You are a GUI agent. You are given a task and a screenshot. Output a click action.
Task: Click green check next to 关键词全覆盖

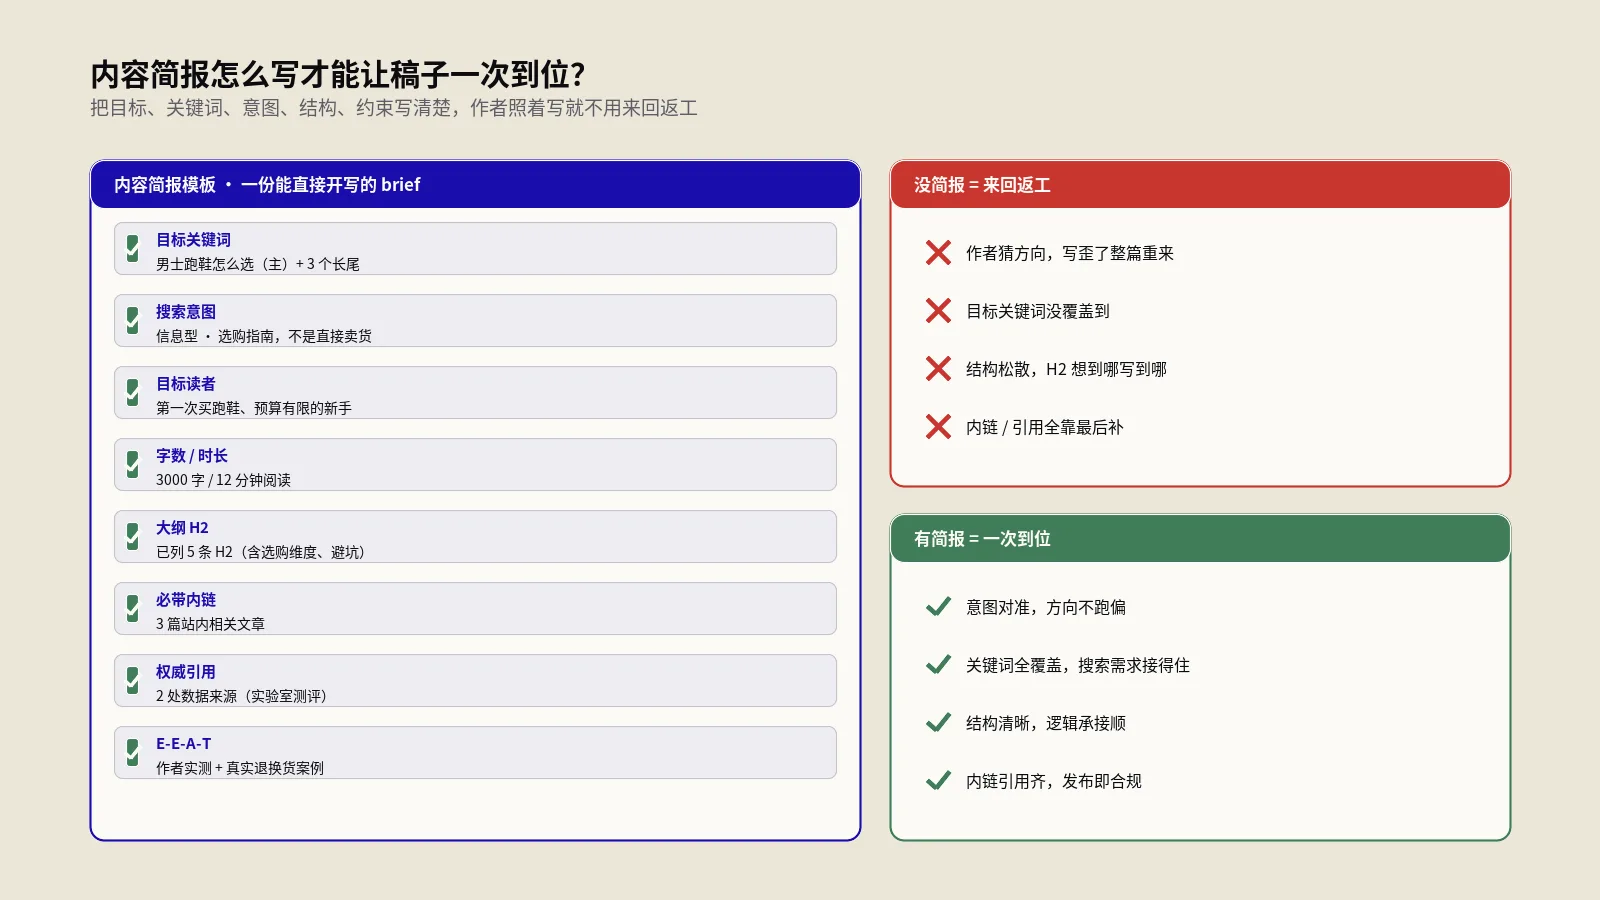tap(938, 665)
